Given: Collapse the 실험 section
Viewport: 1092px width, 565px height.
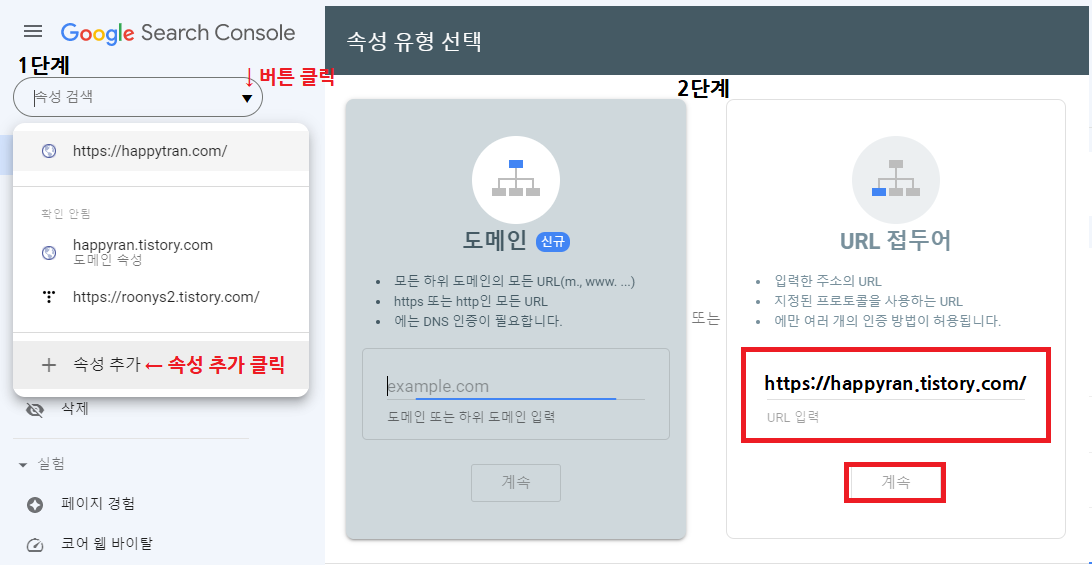Looking at the screenshot, I should 23,464.
